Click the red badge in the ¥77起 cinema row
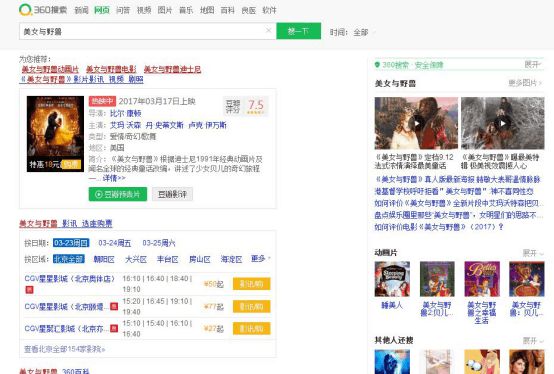 [x=114, y=306]
